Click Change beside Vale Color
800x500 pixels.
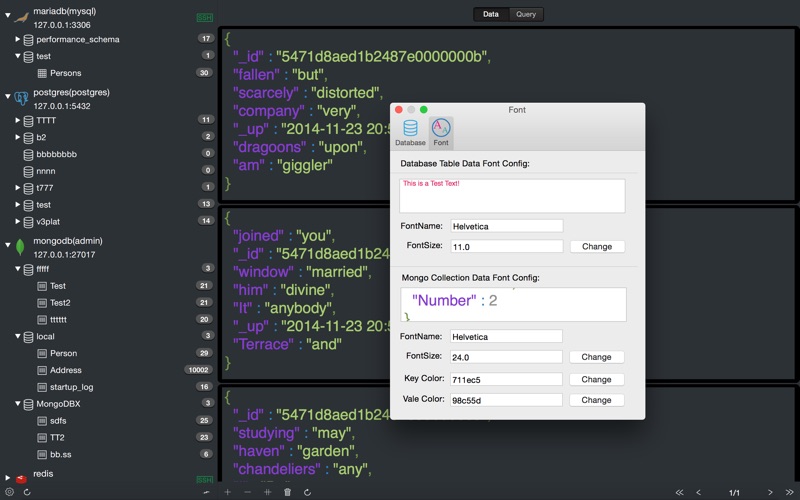click(596, 400)
